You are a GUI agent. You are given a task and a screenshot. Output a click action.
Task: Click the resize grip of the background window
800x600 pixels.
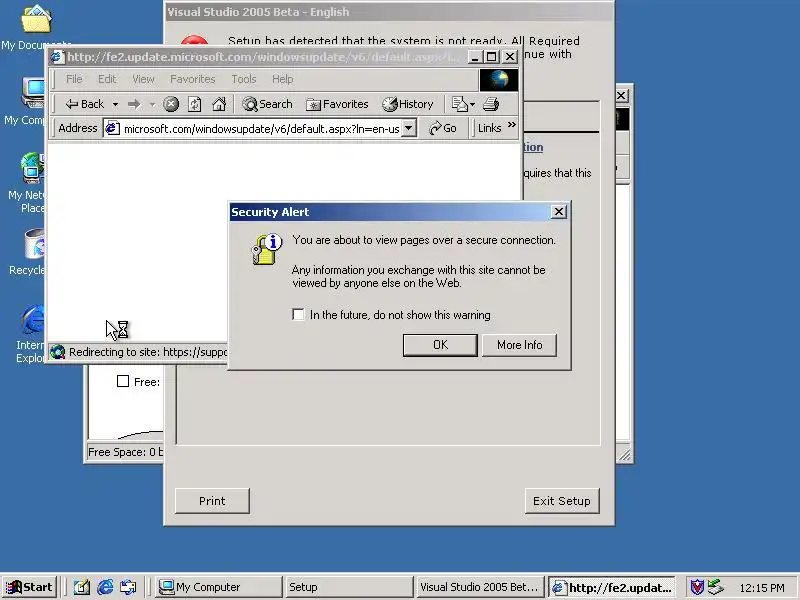[624, 454]
